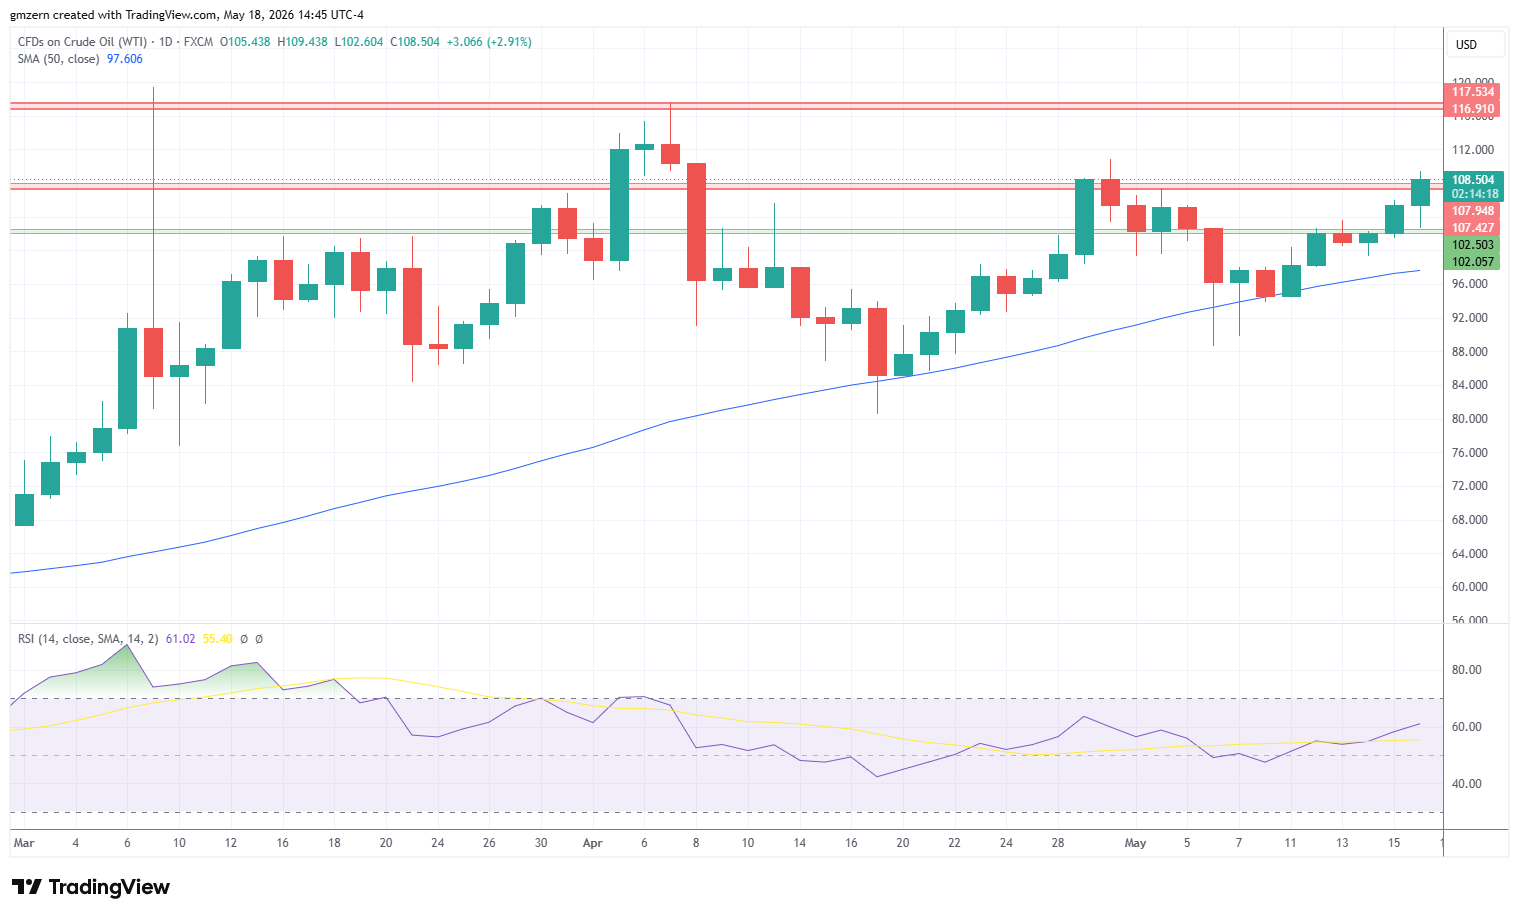This screenshot has width=1519, height=917.
Task: Click the date 30 on time axis
Action: tap(541, 843)
